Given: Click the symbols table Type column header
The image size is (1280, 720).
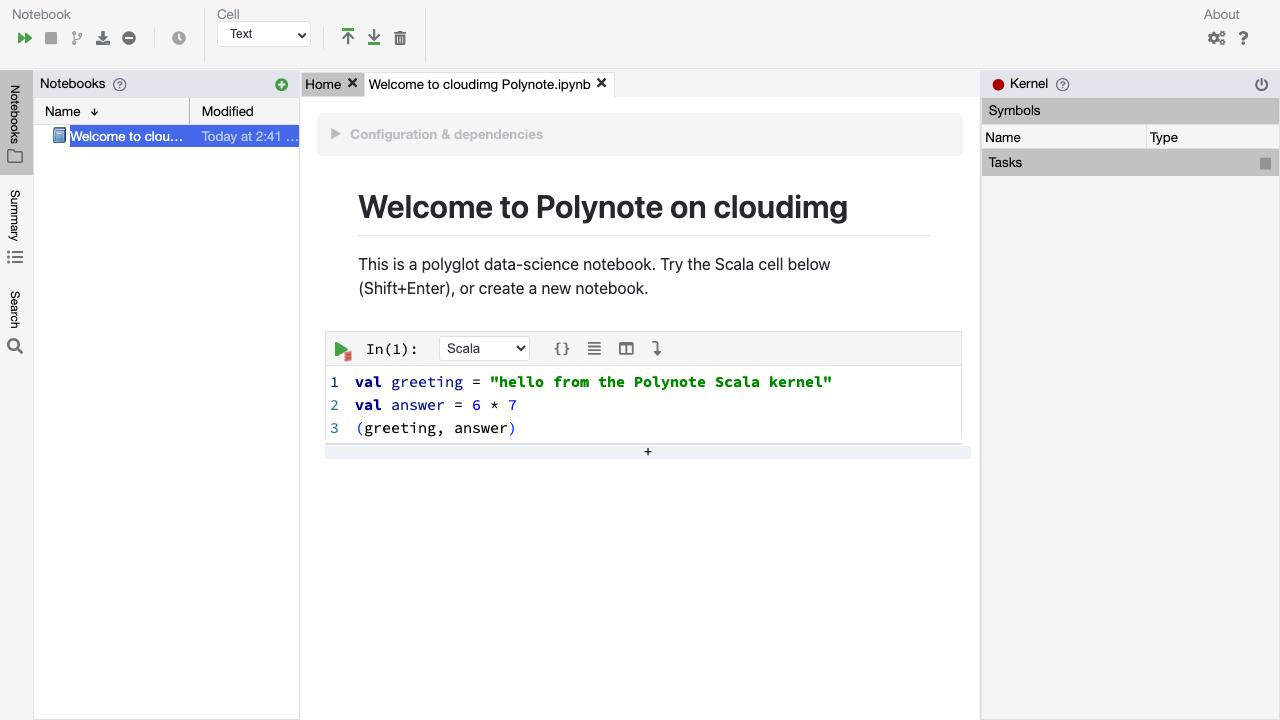Looking at the screenshot, I should (x=1213, y=138).
